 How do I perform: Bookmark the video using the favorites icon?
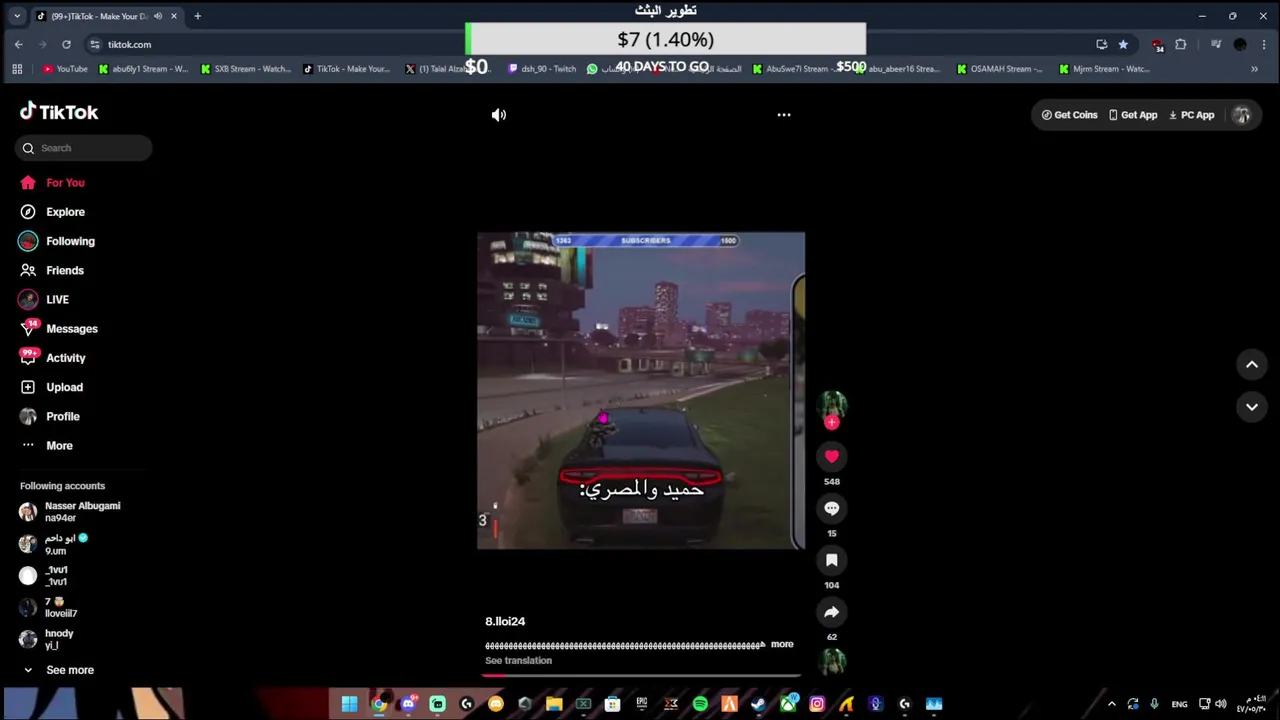[831, 560]
